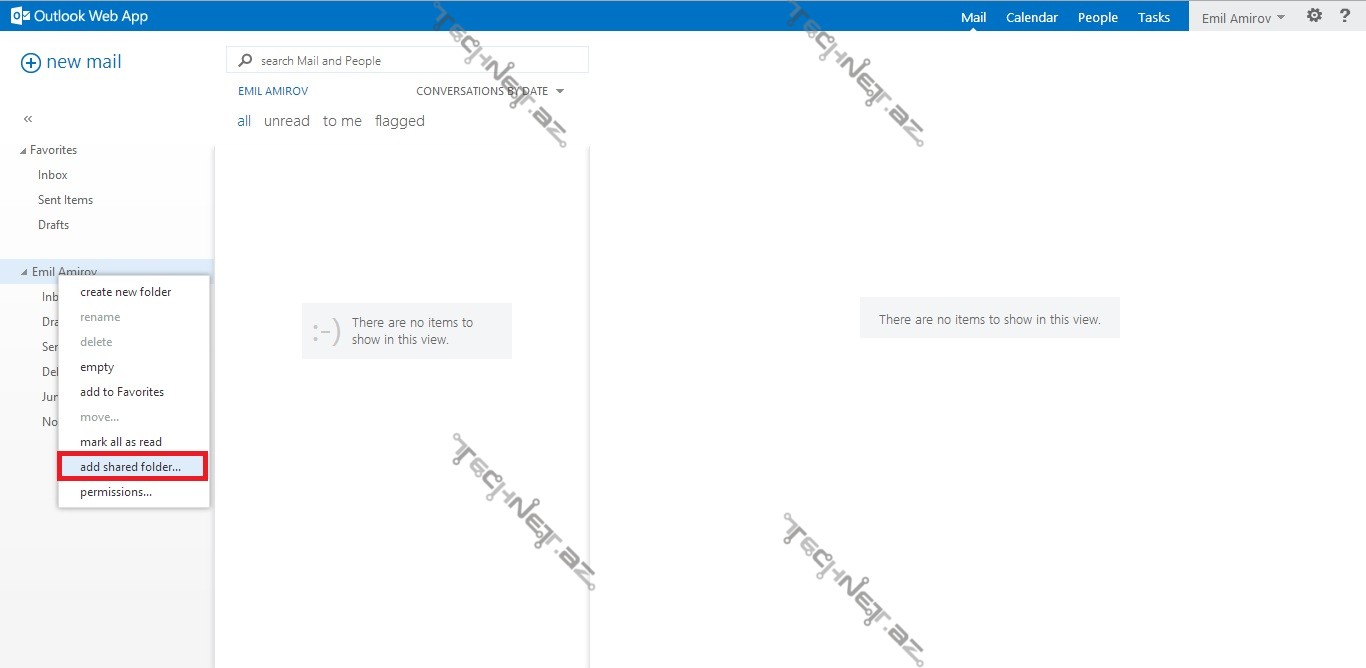Image resolution: width=1366 pixels, height=668 pixels.
Task: Choose 'add to Favorites' menu item
Action: [122, 392]
